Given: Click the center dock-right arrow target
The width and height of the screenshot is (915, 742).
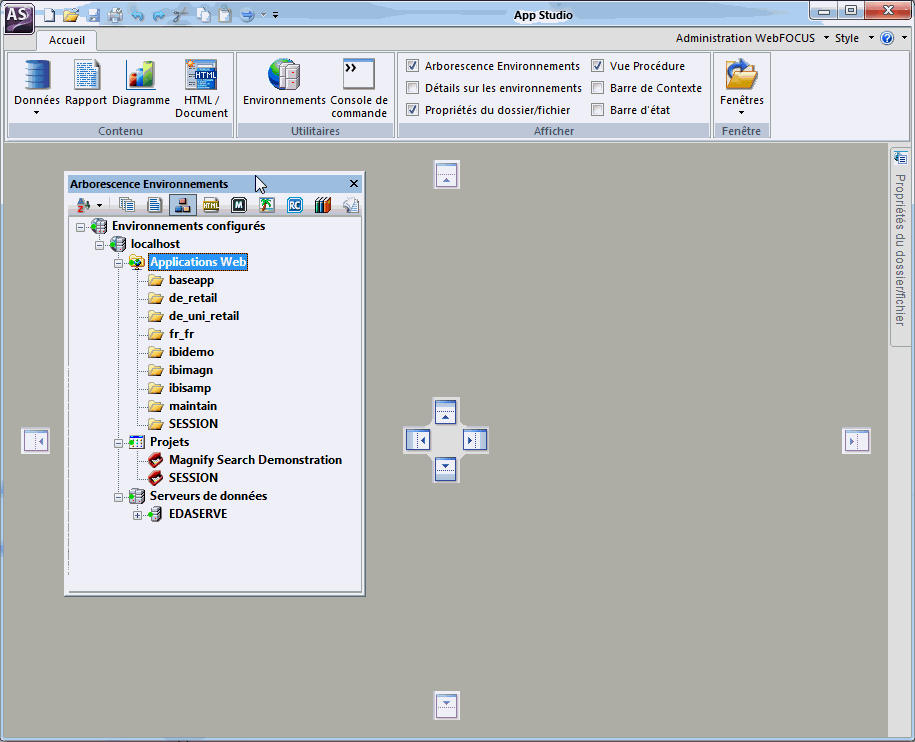Looking at the screenshot, I should click(474, 440).
